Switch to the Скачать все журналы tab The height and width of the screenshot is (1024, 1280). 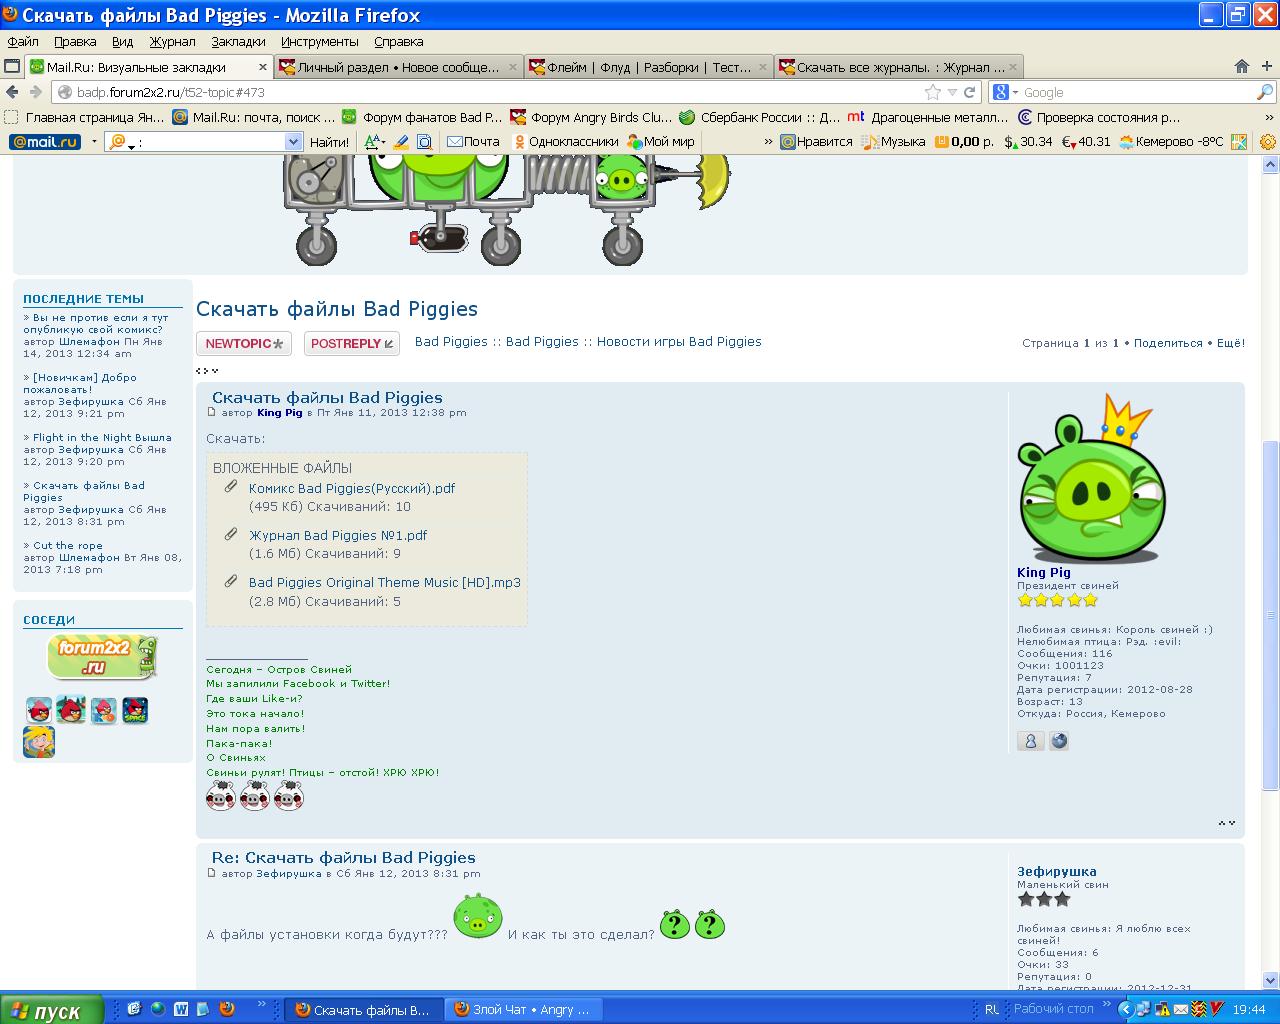(899, 67)
